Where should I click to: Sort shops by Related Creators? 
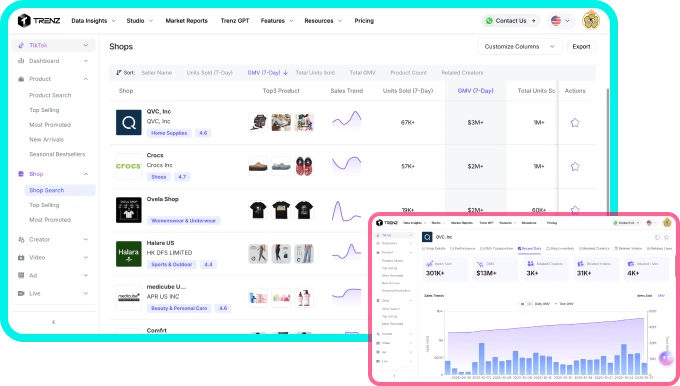[462, 73]
